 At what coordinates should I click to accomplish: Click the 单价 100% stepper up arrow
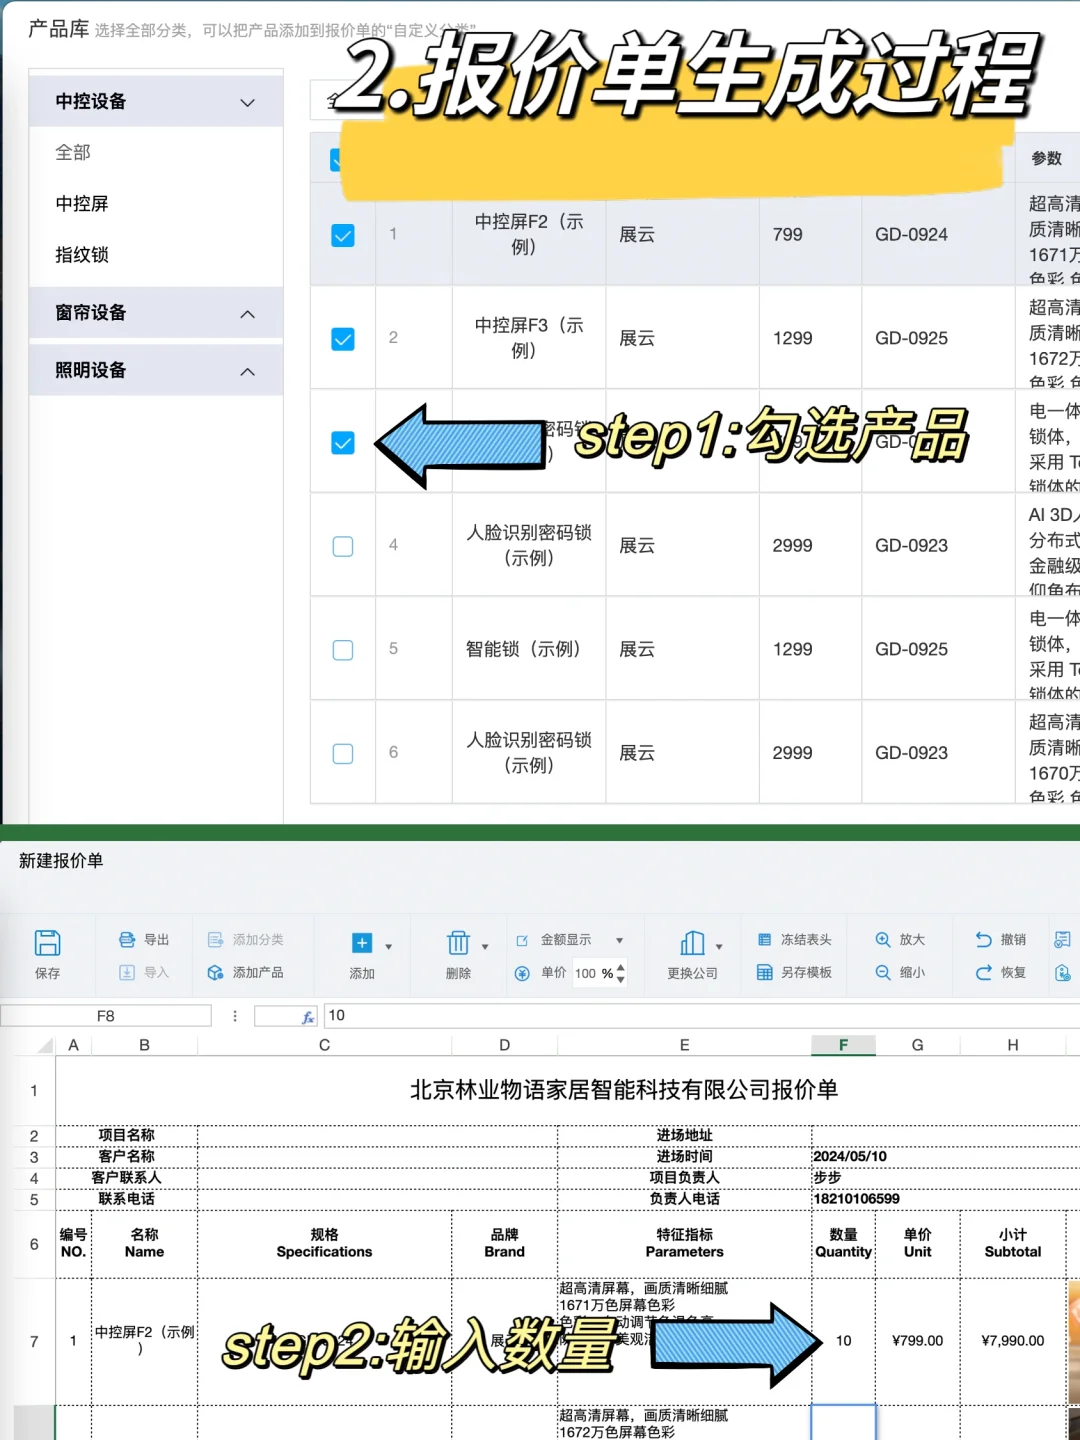click(621, 966)
